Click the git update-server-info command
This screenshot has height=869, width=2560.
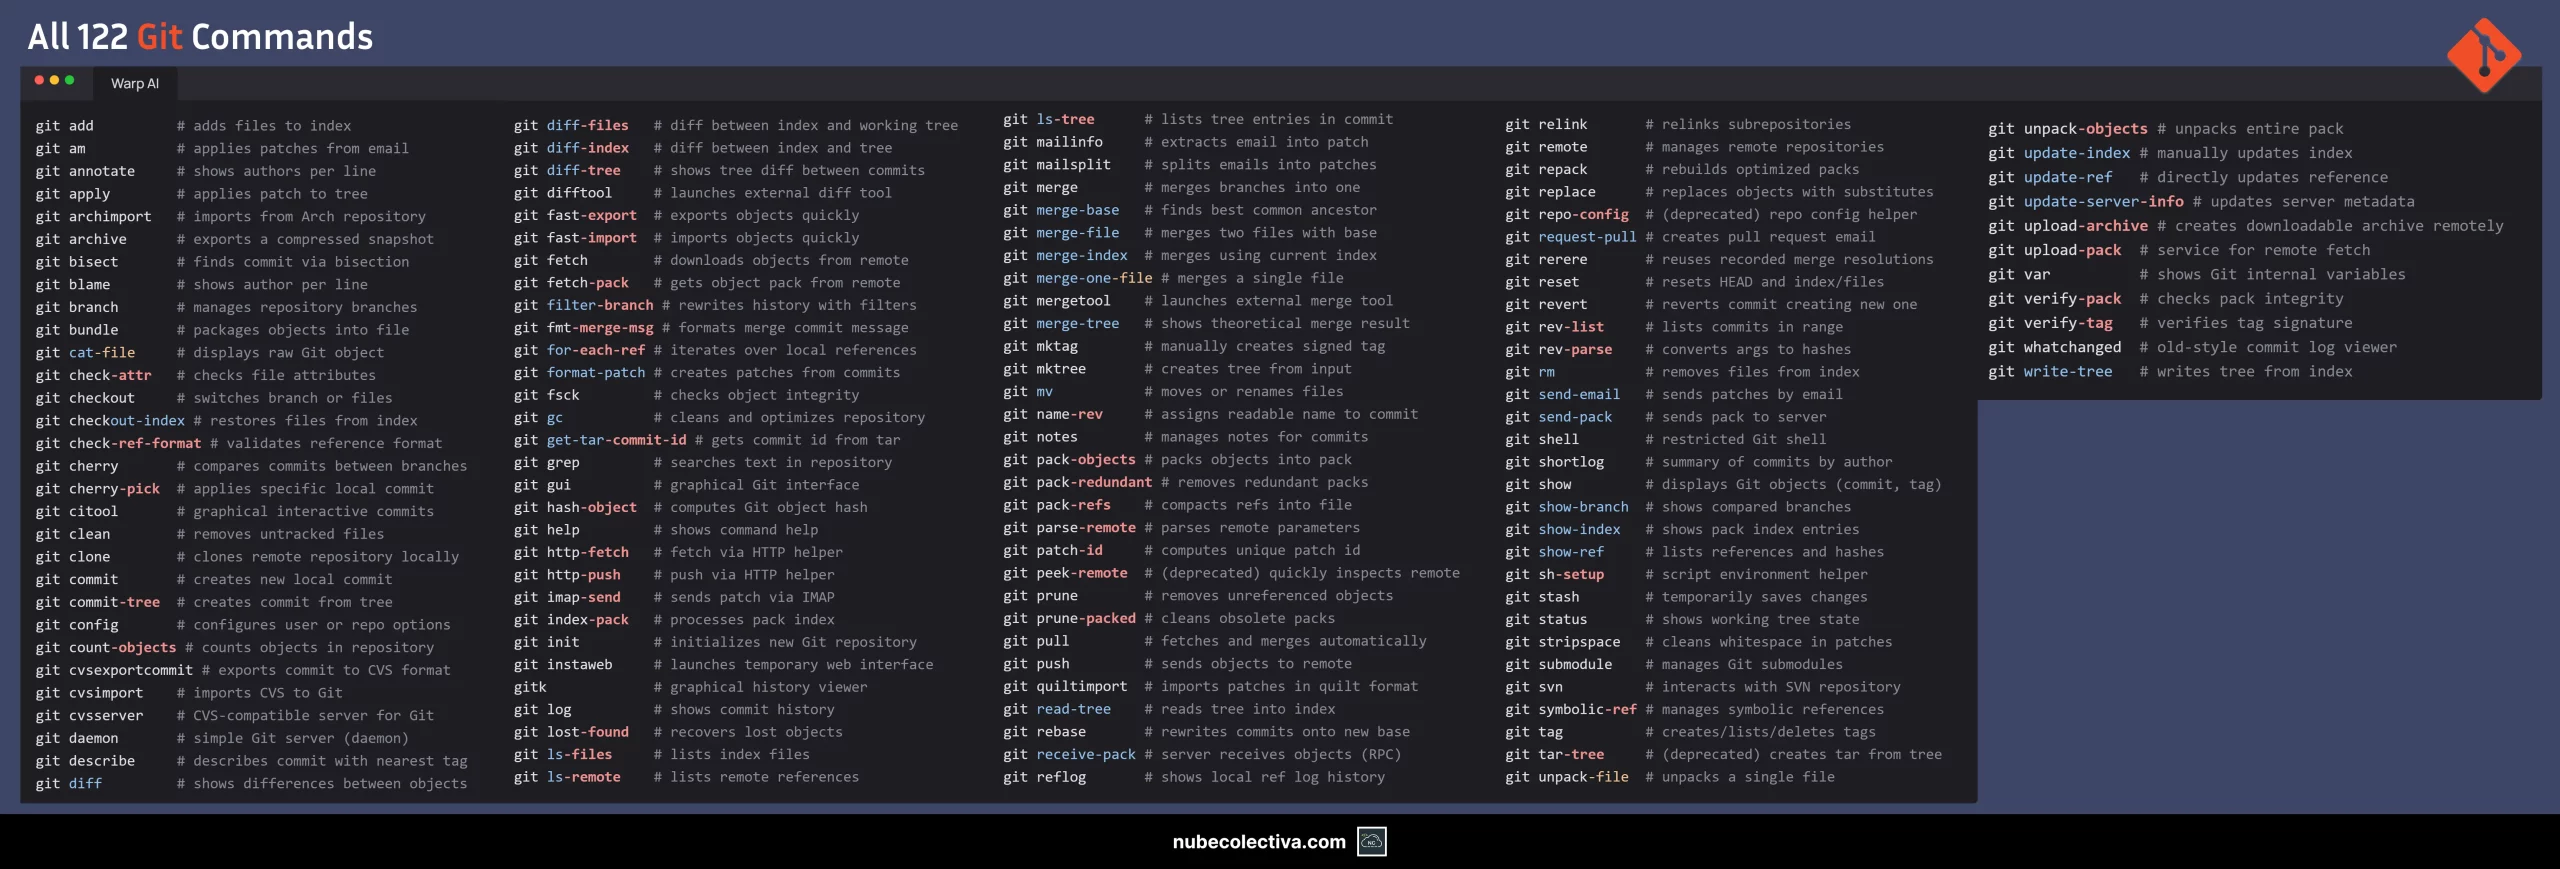[2085, 202]
